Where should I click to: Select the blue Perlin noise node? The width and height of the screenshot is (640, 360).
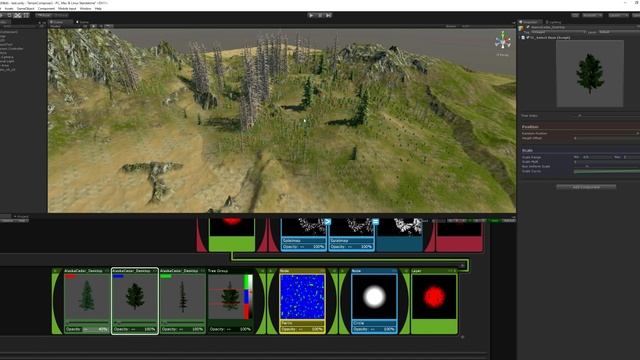[302, 301]
